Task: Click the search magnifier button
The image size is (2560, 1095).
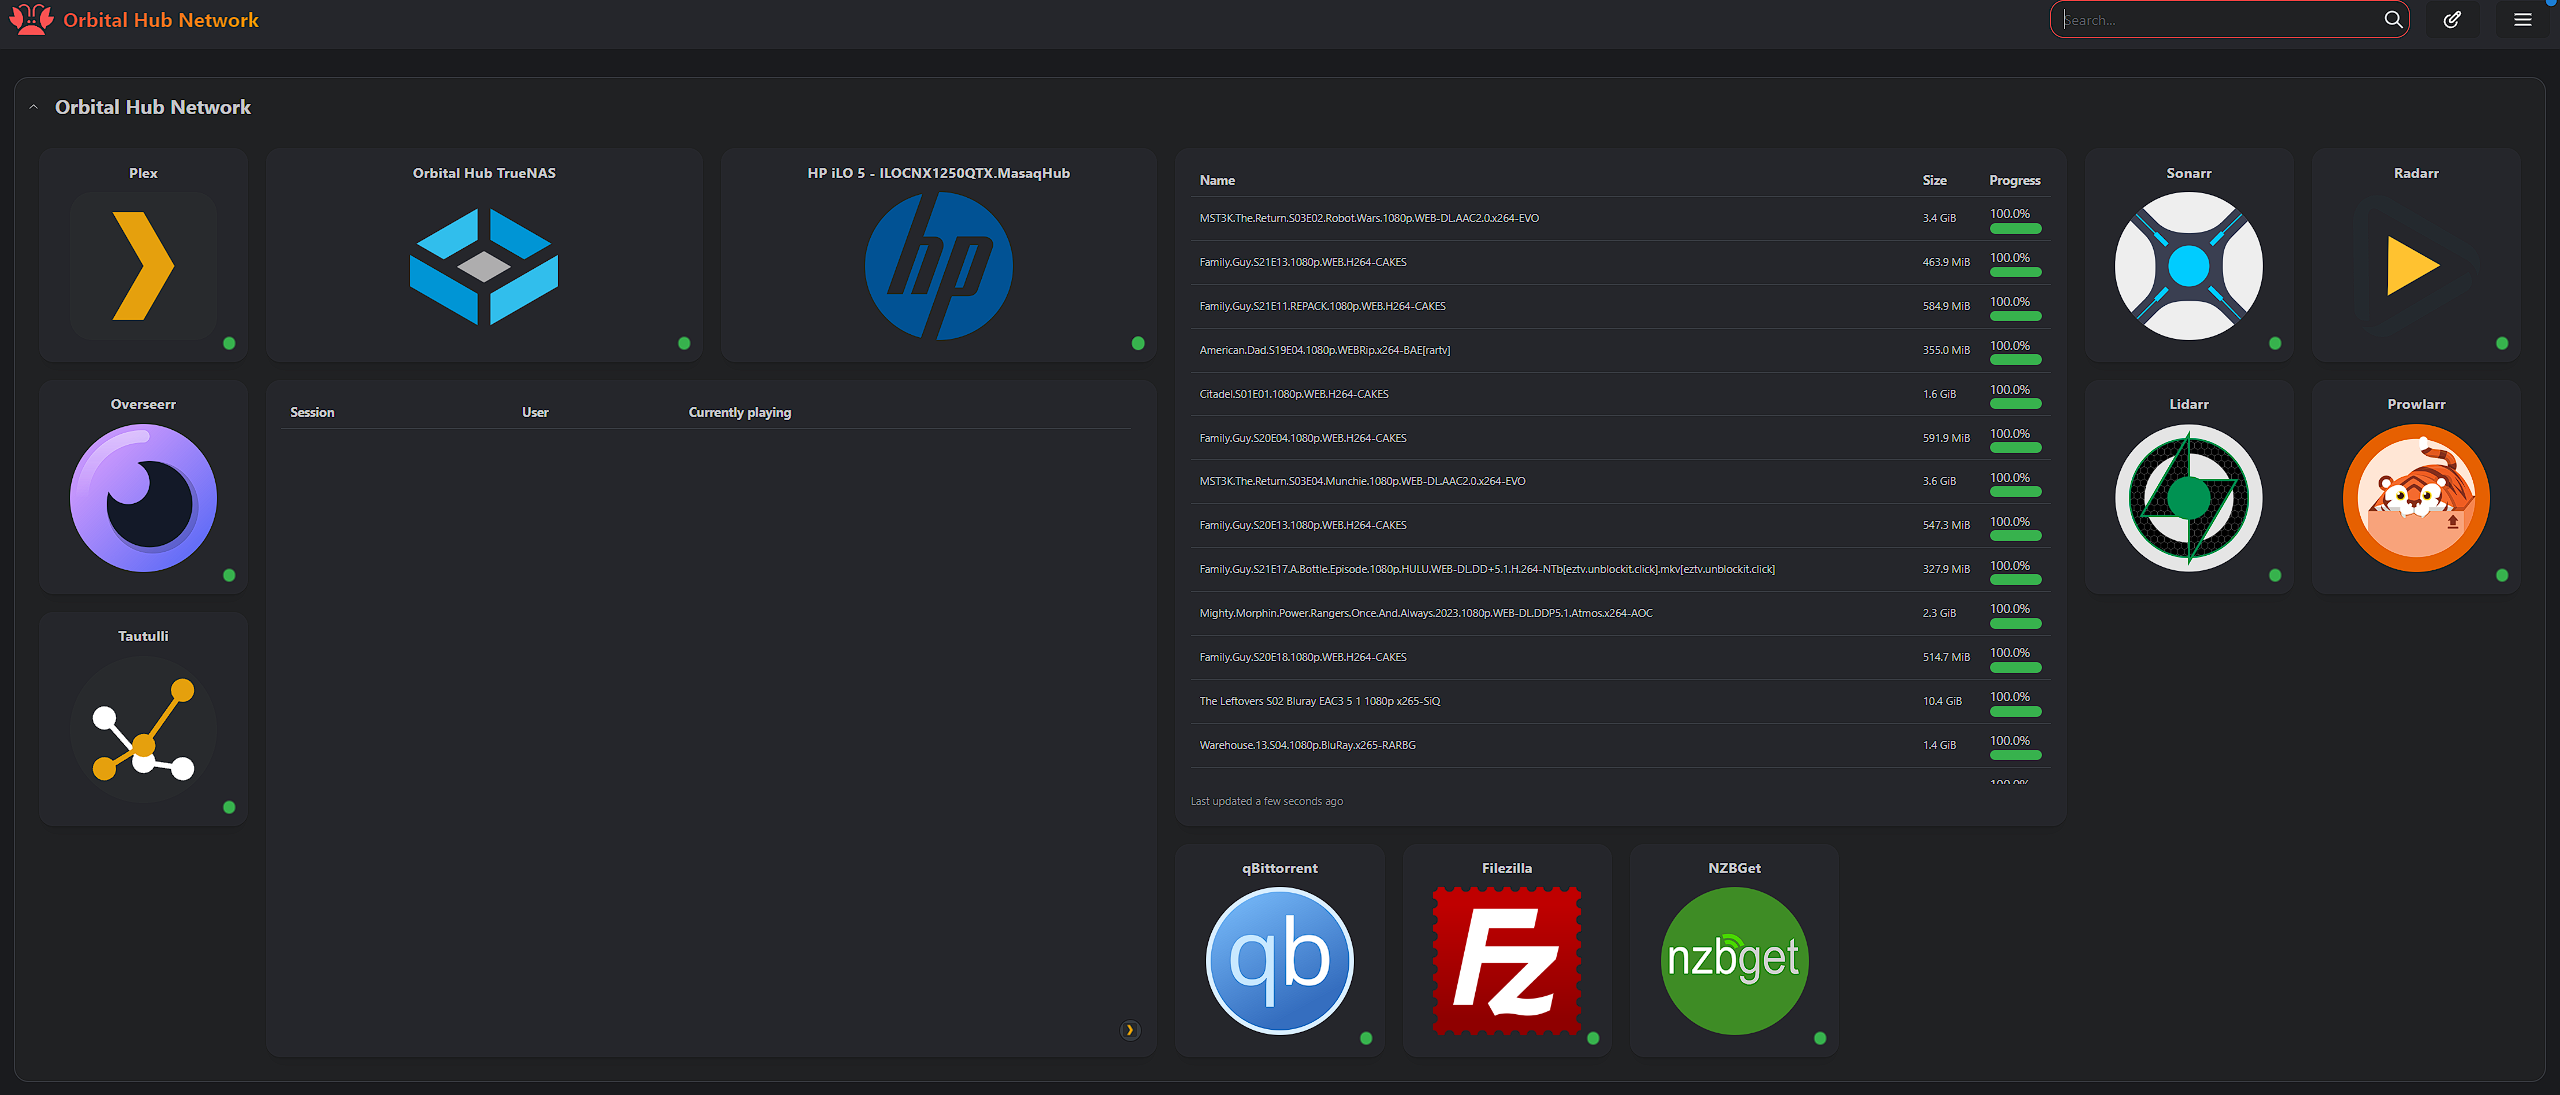Action: pyautogui.click(x=2393, y=20)
